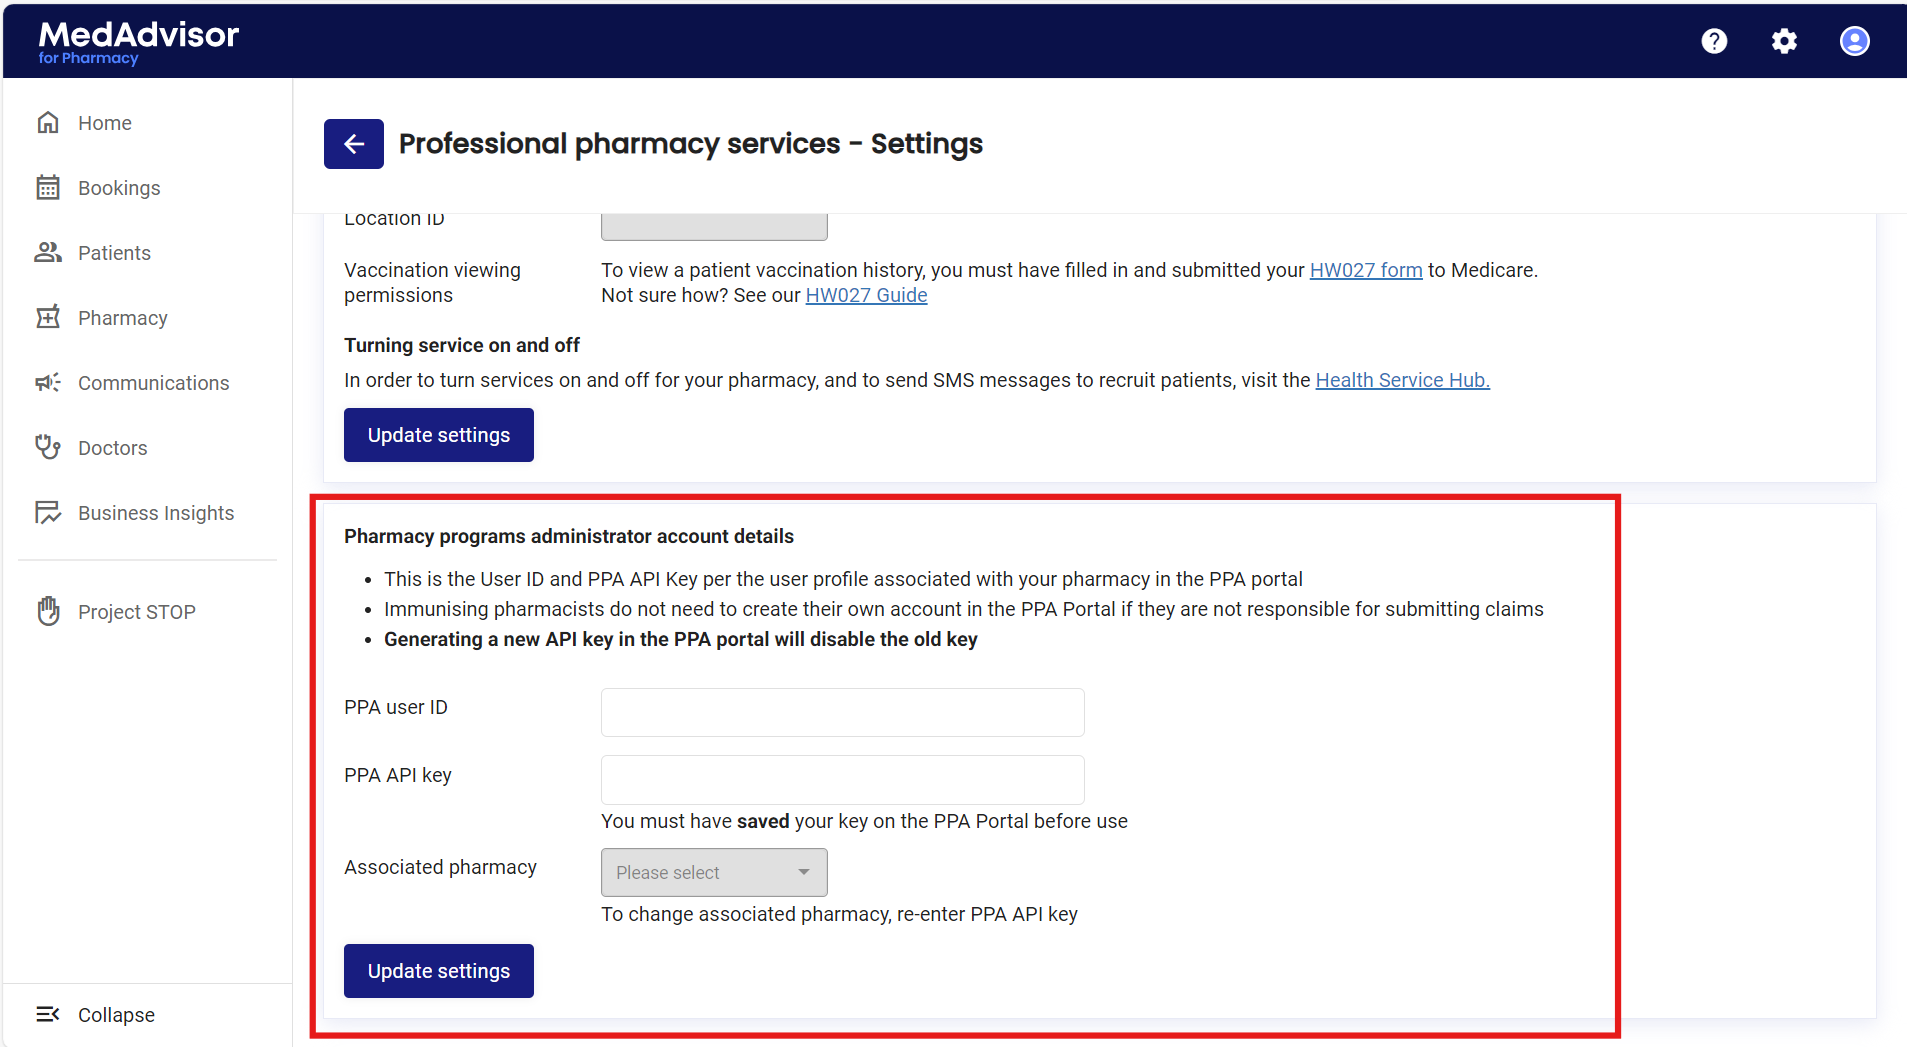Screen dimensions: 1907x1047
Task: Click Update settings below PPA details
Action: click(x=438, y=970)
